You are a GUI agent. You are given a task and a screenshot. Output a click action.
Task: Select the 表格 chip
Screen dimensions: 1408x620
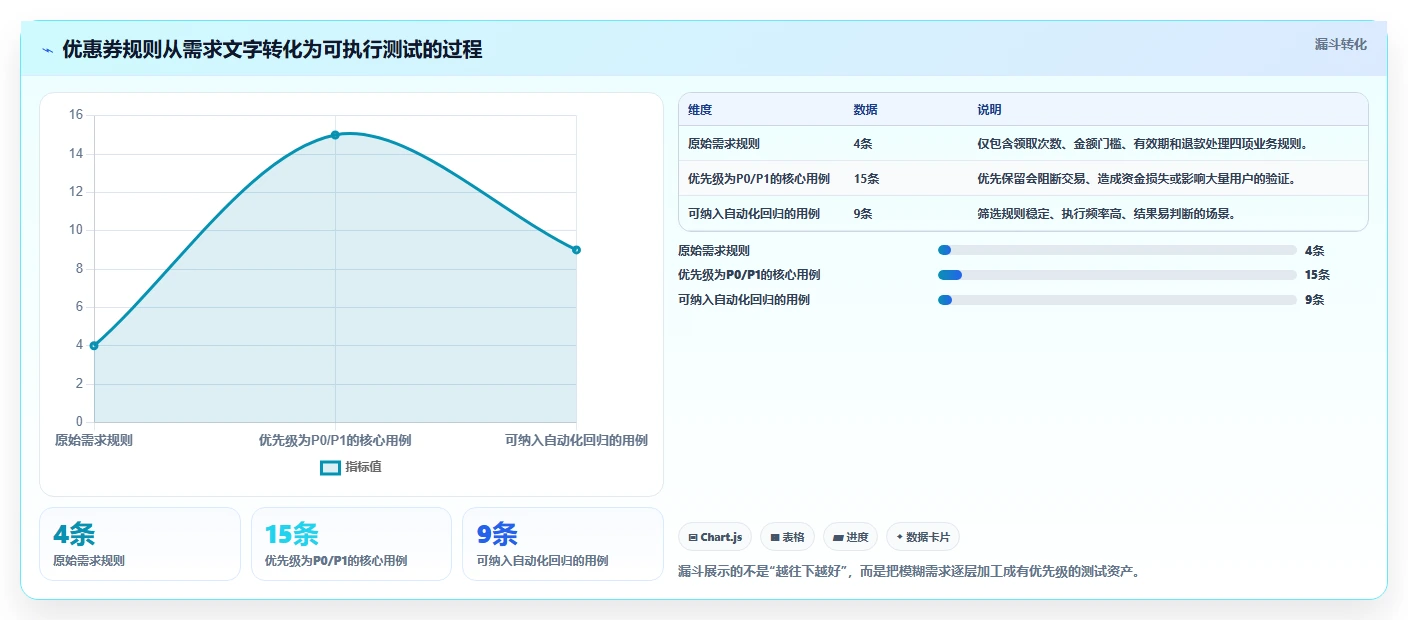tap(788, 537)
